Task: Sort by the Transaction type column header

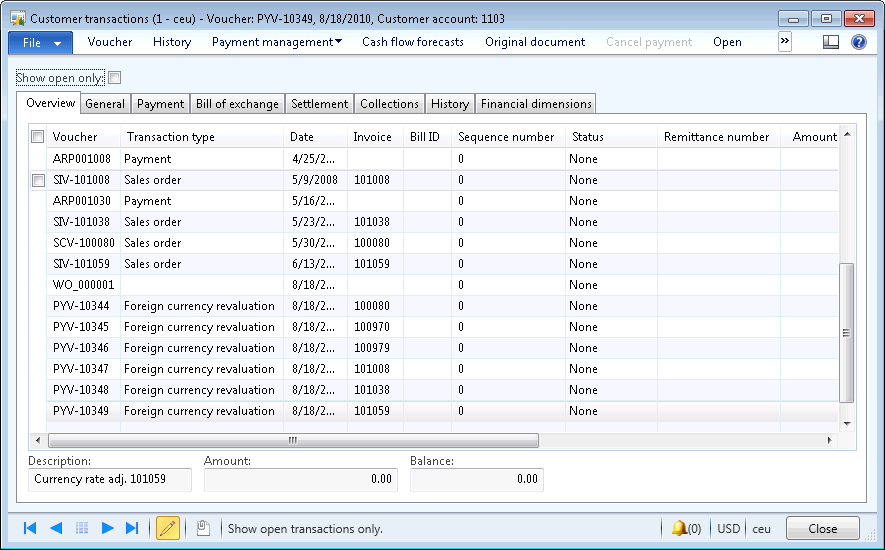Action: [202, 137]
